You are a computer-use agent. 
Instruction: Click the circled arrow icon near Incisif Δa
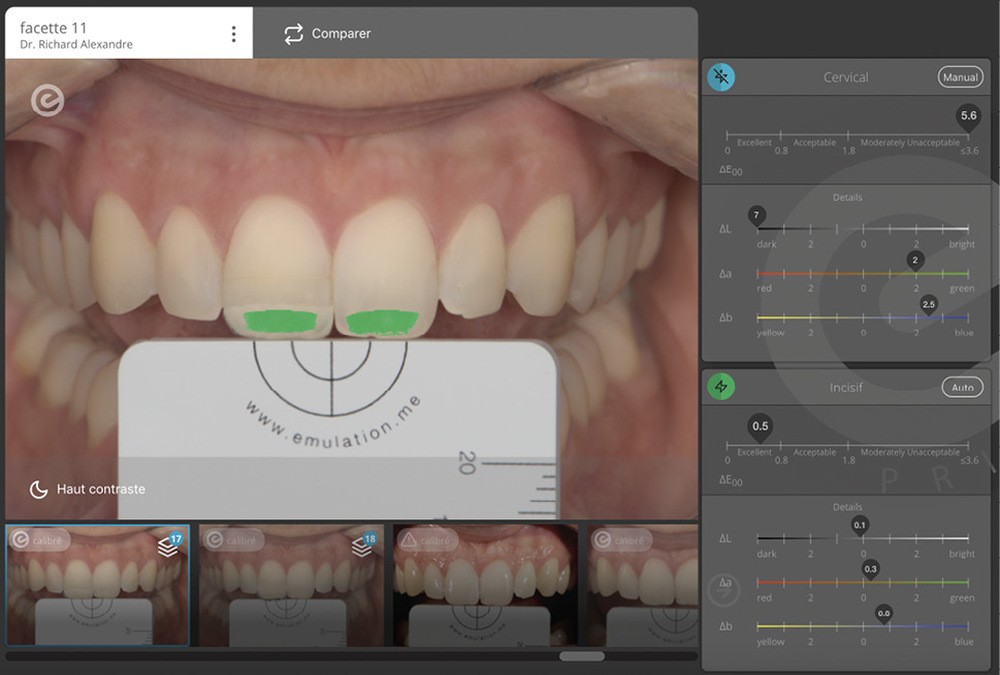tap(723, 590)
